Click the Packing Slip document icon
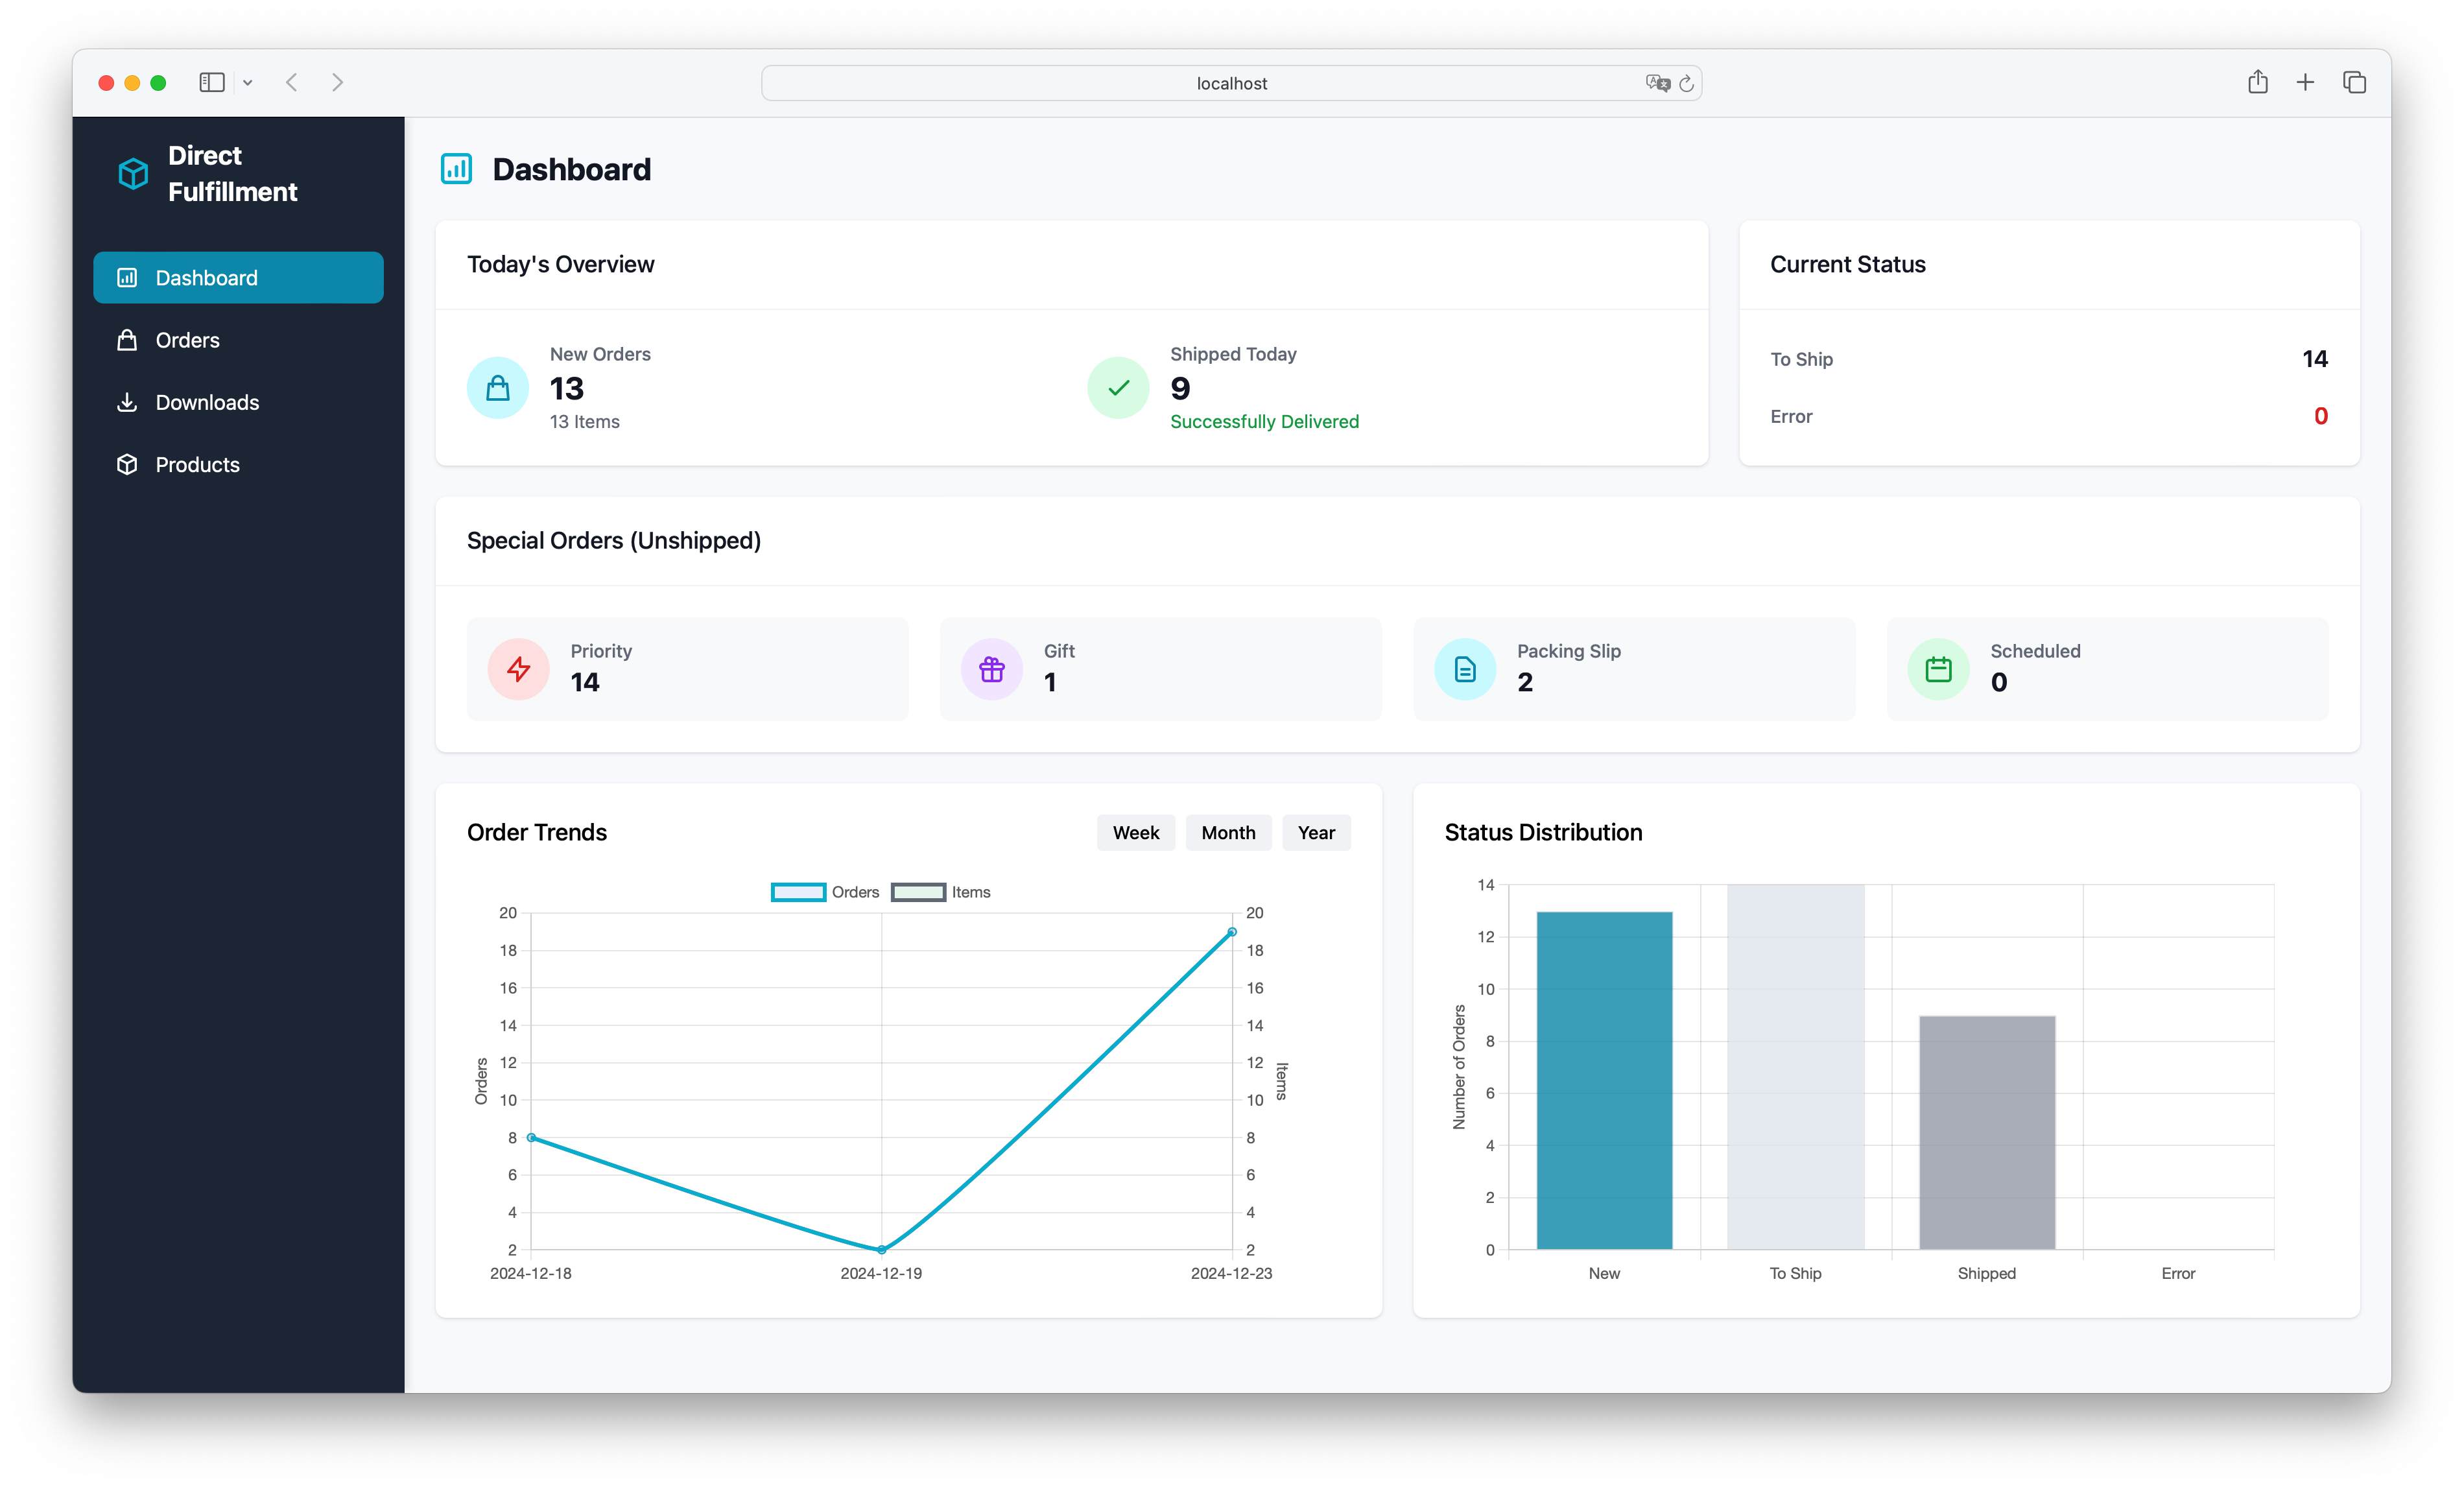 click(x=1464, y=668)
